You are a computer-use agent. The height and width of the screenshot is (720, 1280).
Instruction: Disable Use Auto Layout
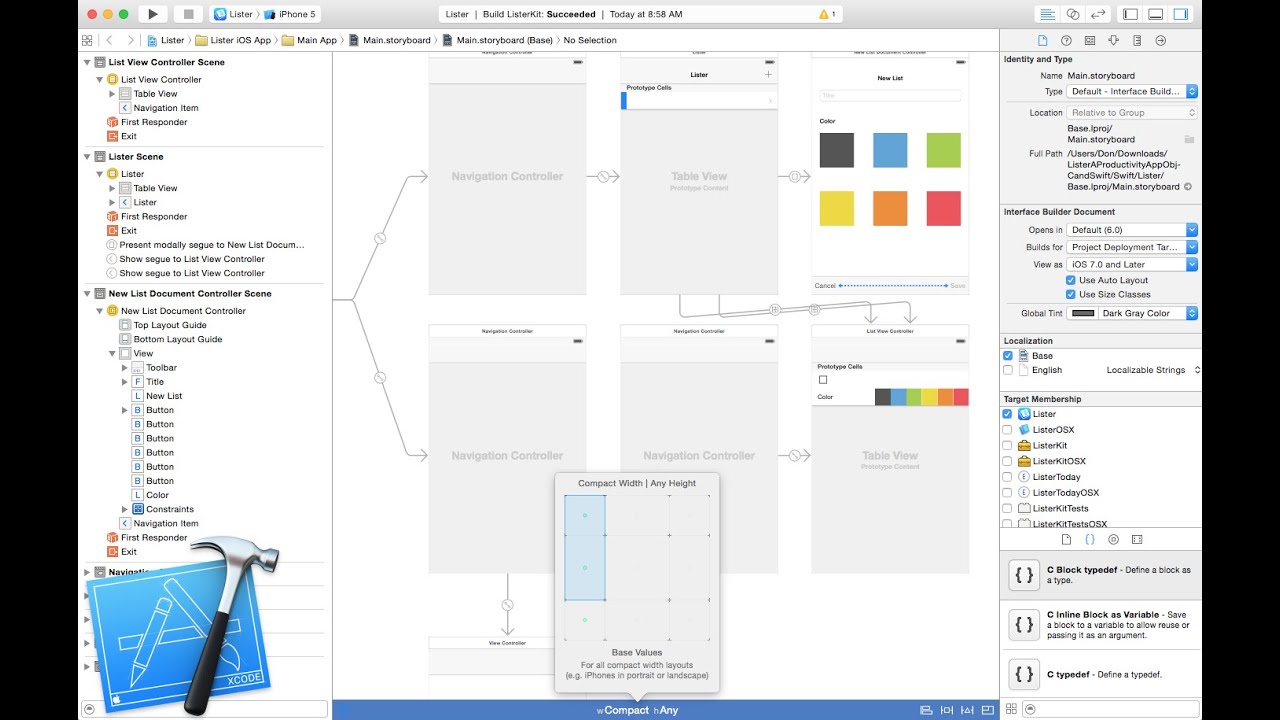click(x=1072, y=280)
